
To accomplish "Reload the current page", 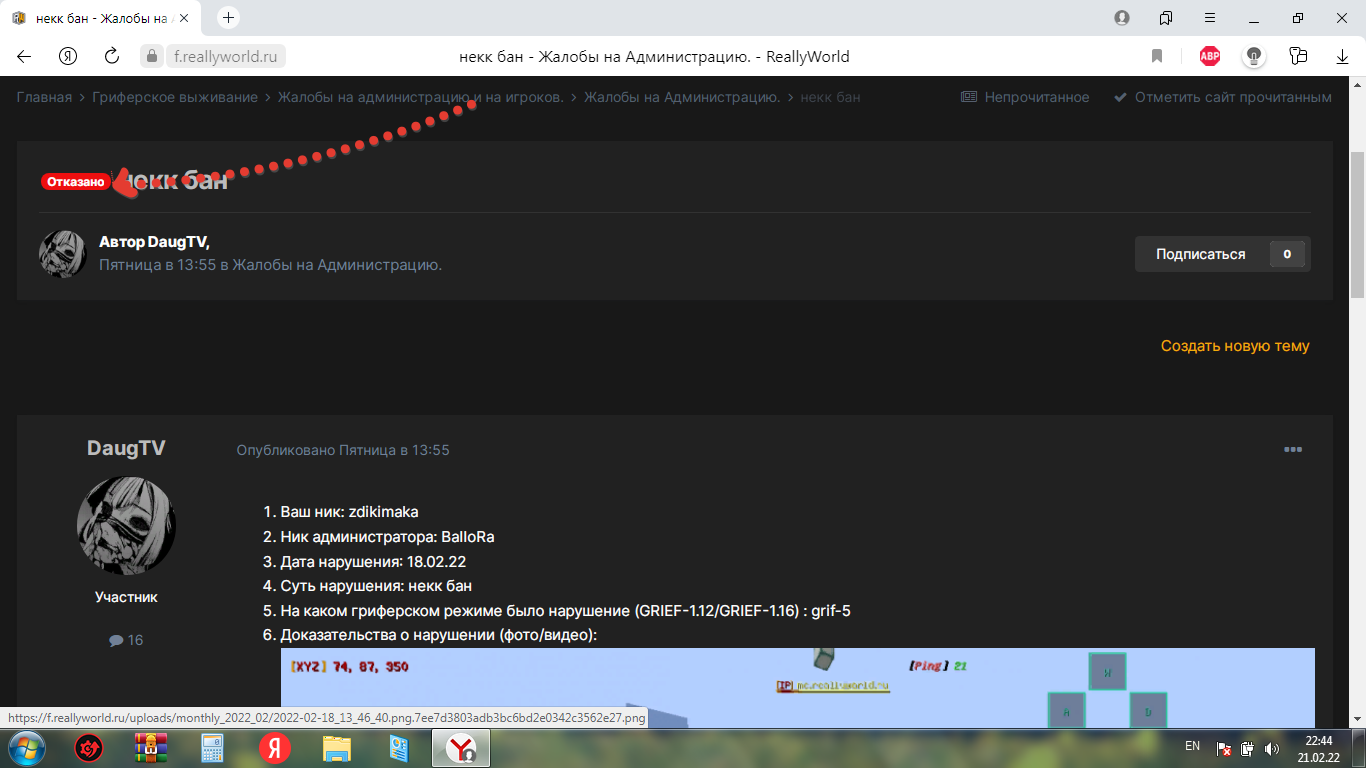I will click(112, 57).
